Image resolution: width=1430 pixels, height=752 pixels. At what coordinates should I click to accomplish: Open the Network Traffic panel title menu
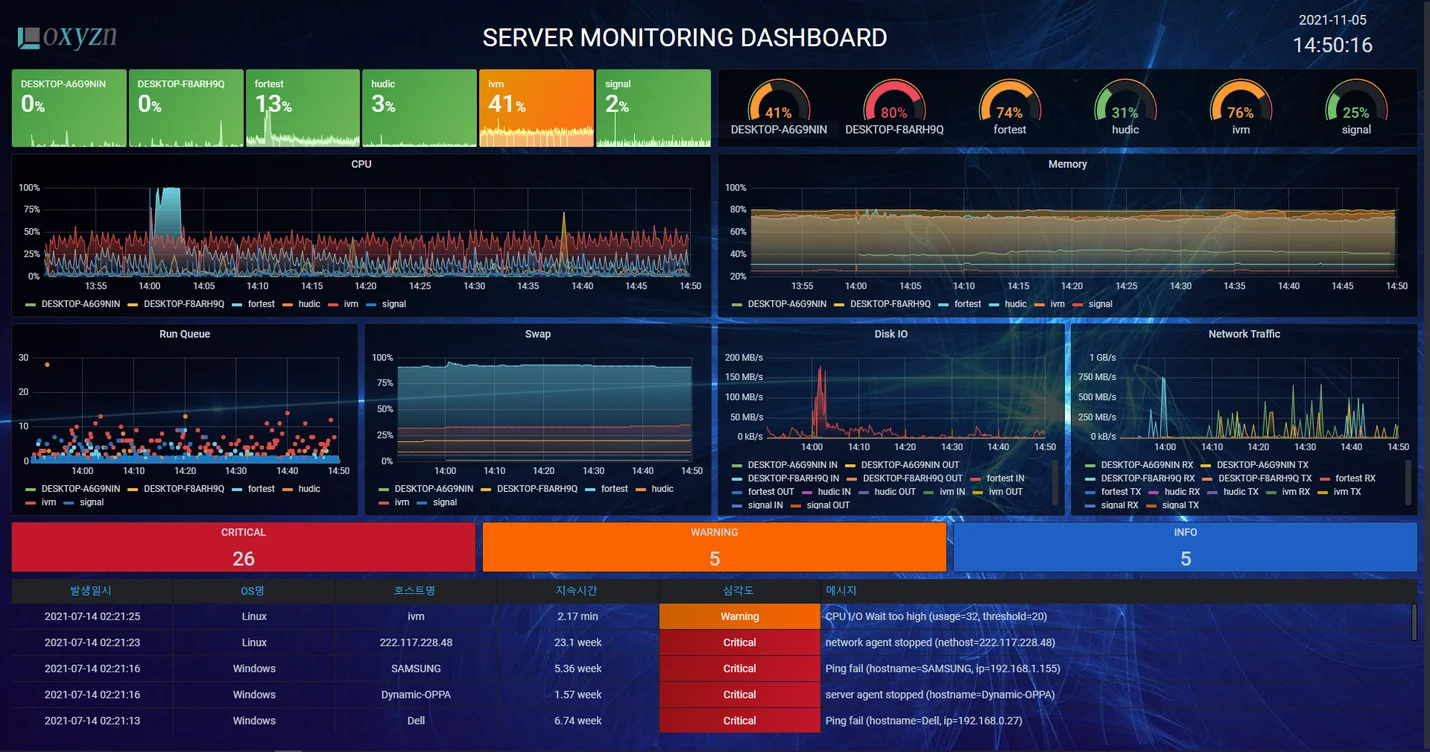1244,334
